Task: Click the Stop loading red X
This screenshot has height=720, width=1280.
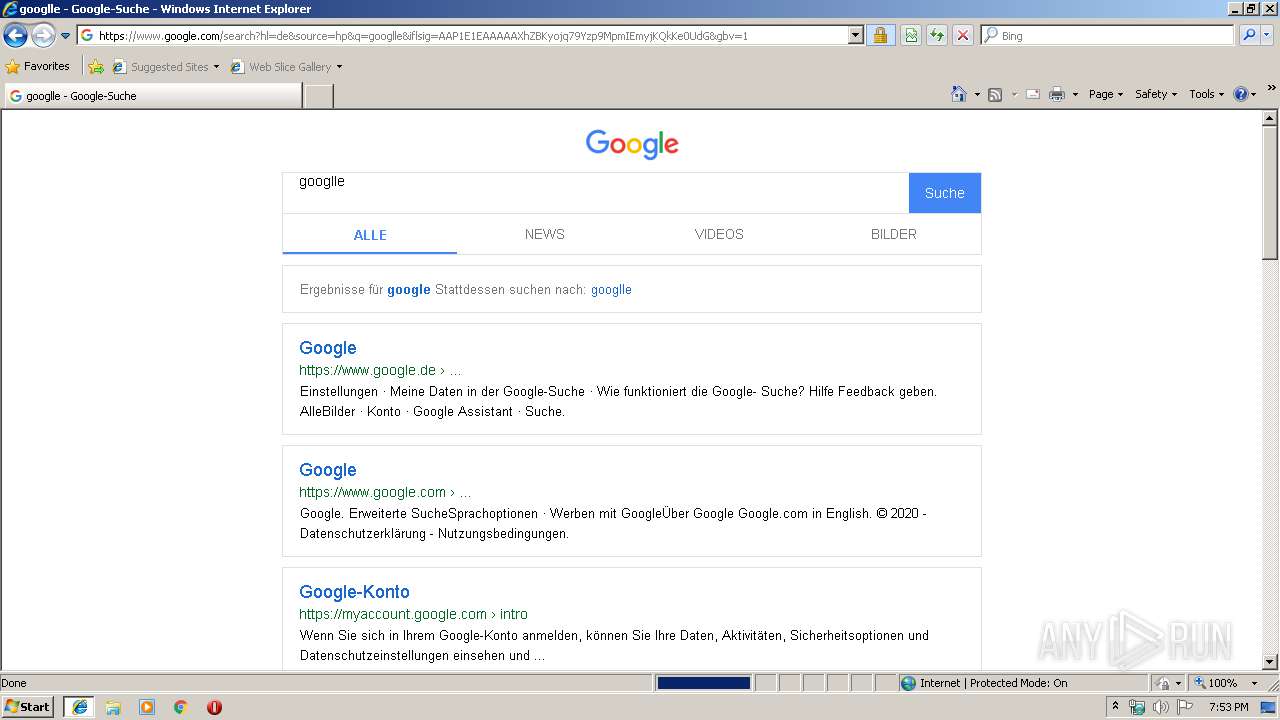Action: pos(962,35)
